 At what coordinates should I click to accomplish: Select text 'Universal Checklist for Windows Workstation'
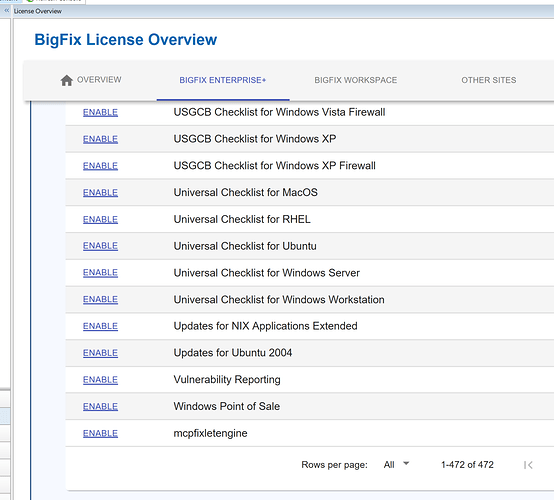coord(279,300)
